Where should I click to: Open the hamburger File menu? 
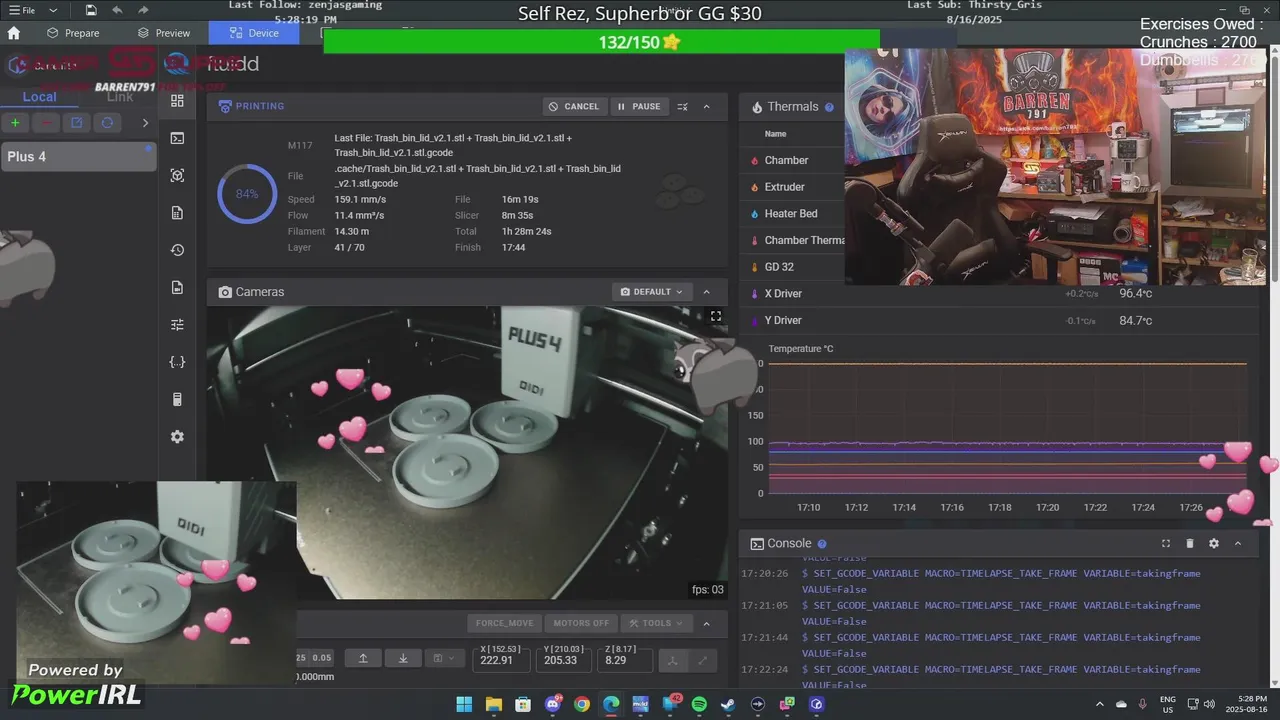(22, 10)
